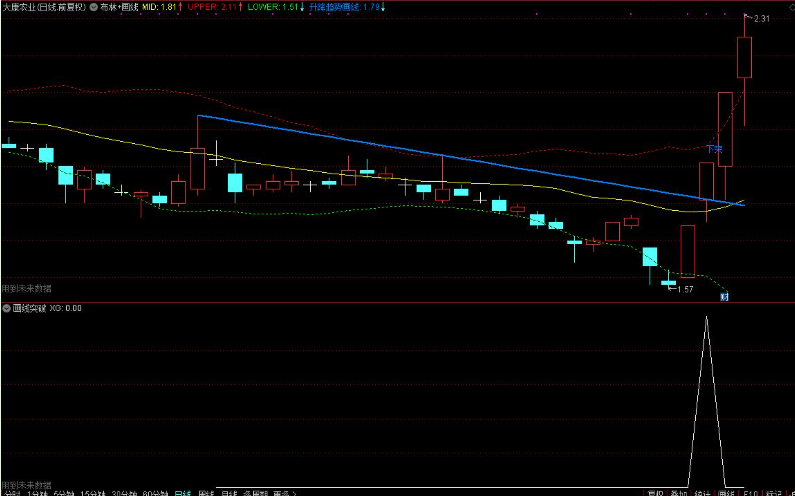Click the LOWER: 1.51 value
Image resolution: width=795 pixels, height=496 pixels.
click(x=275, y=7)
